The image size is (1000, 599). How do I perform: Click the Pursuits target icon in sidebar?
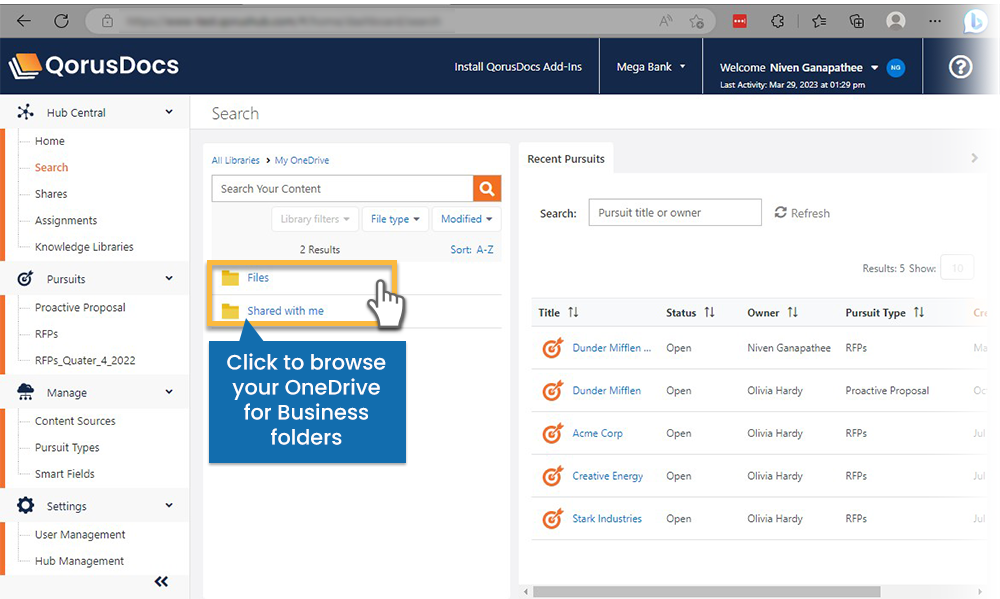coord(25,279)
